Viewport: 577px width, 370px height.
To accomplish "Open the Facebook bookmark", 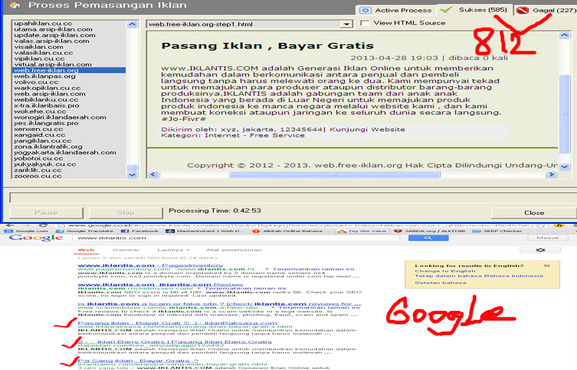I will click(x=140, y=231).
